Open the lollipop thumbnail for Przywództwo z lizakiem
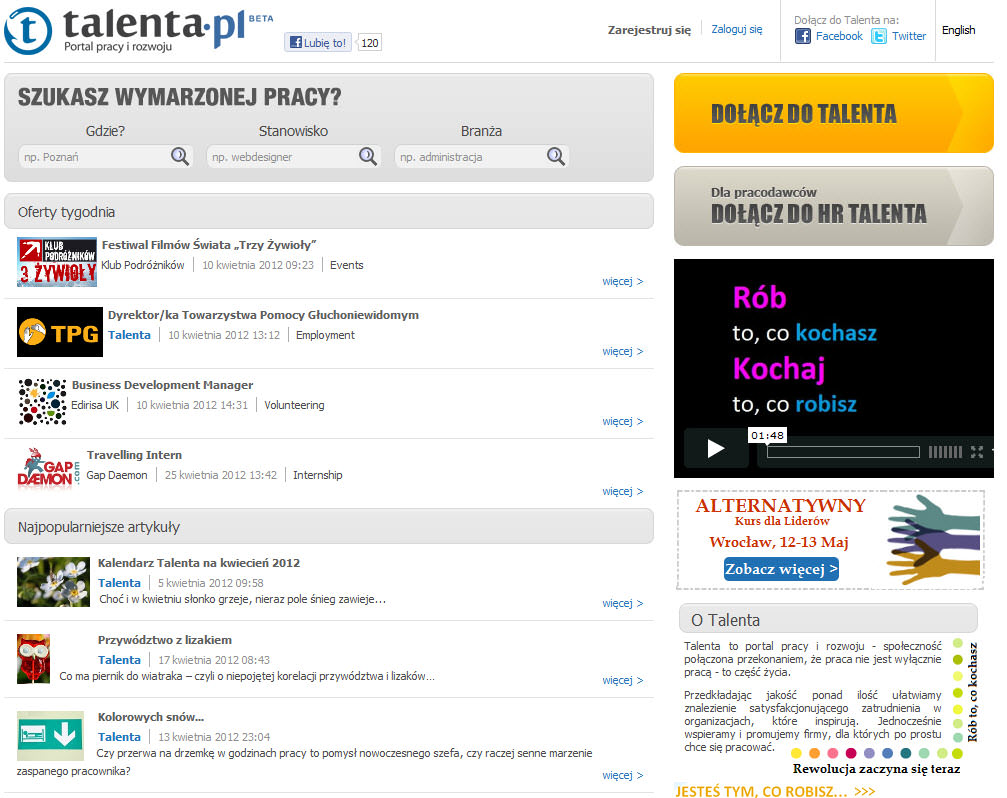1007x798 pixels. click(x=33, y=659)
